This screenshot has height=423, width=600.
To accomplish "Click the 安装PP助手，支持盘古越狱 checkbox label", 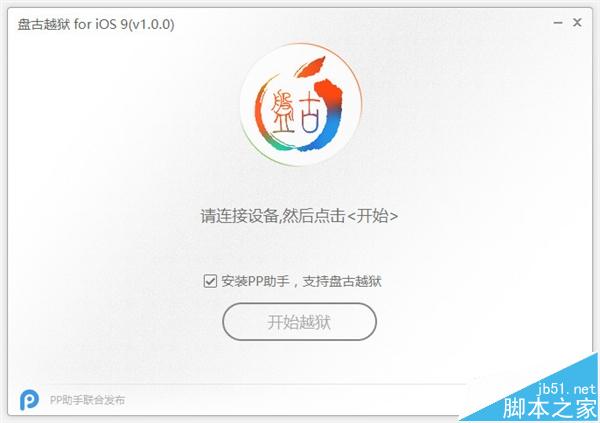I will [x=301, y=281].
